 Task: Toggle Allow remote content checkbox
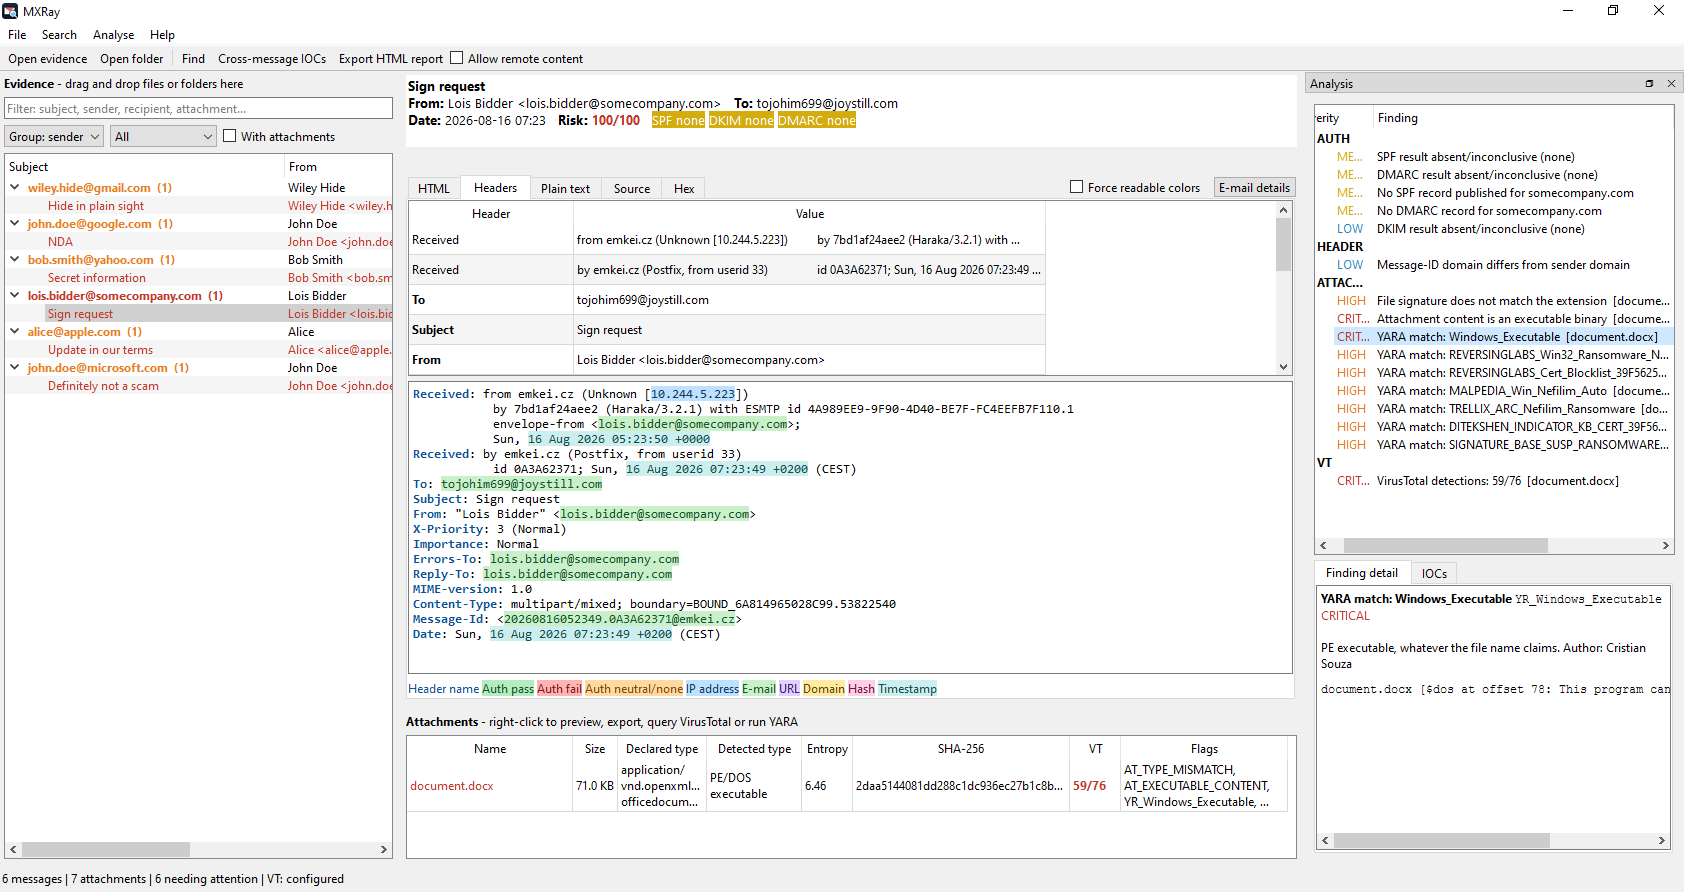click(x=457, y=58)
